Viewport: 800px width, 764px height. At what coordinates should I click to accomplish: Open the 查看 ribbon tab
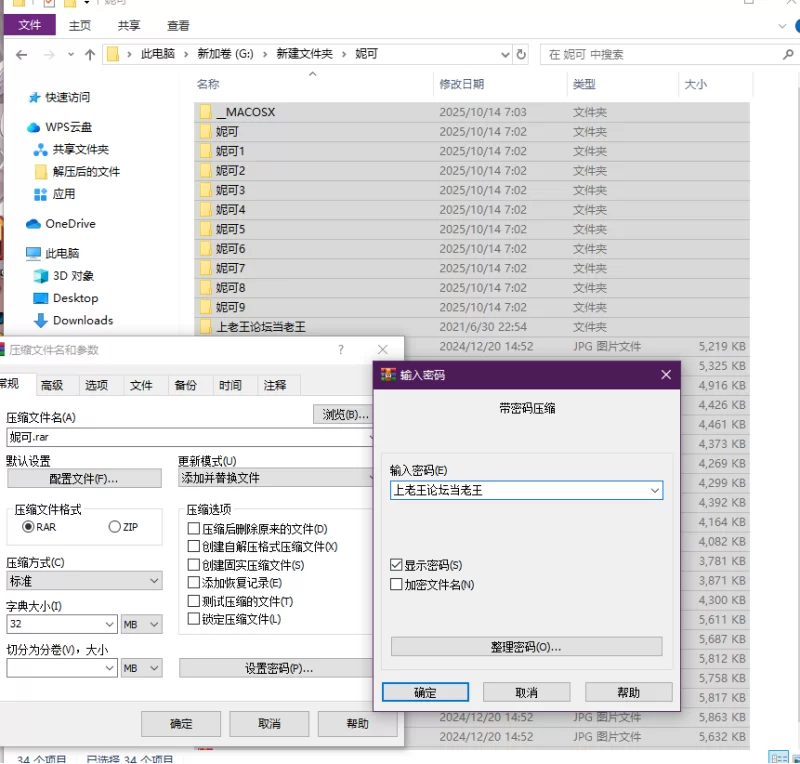point(178,25)
